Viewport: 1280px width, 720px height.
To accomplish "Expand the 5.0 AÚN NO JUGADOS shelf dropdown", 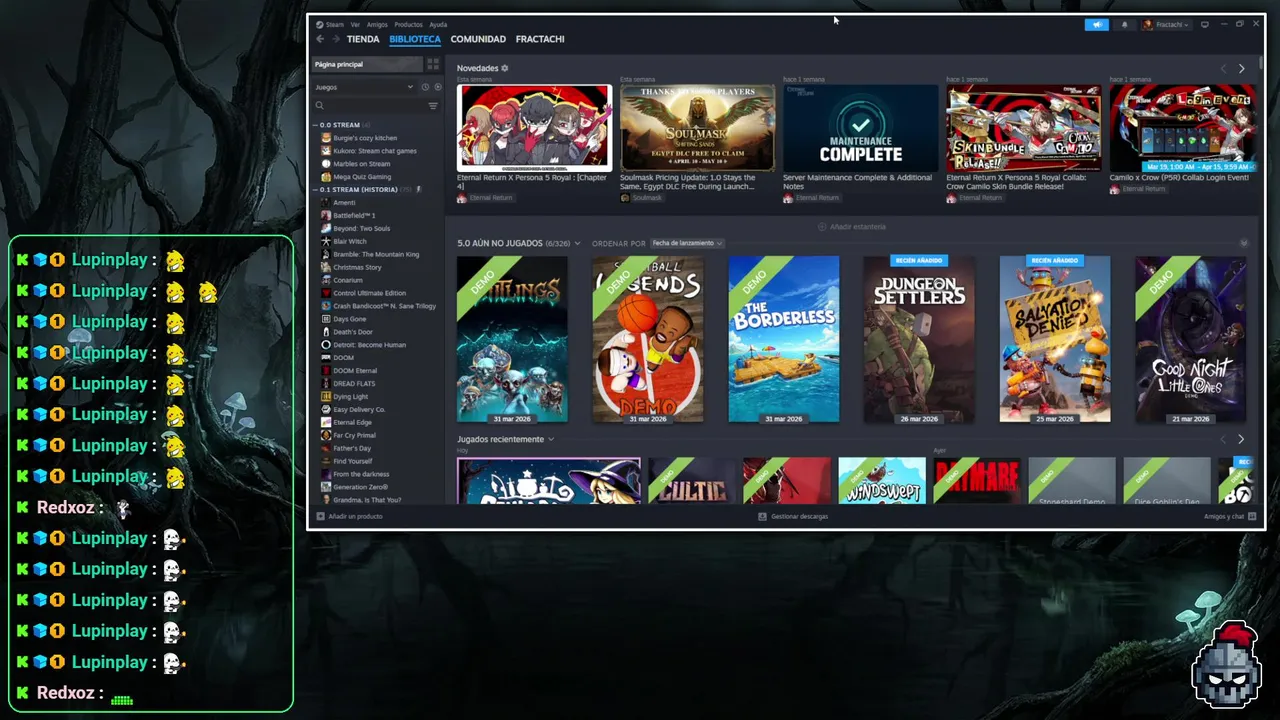I will coord(577,243).
